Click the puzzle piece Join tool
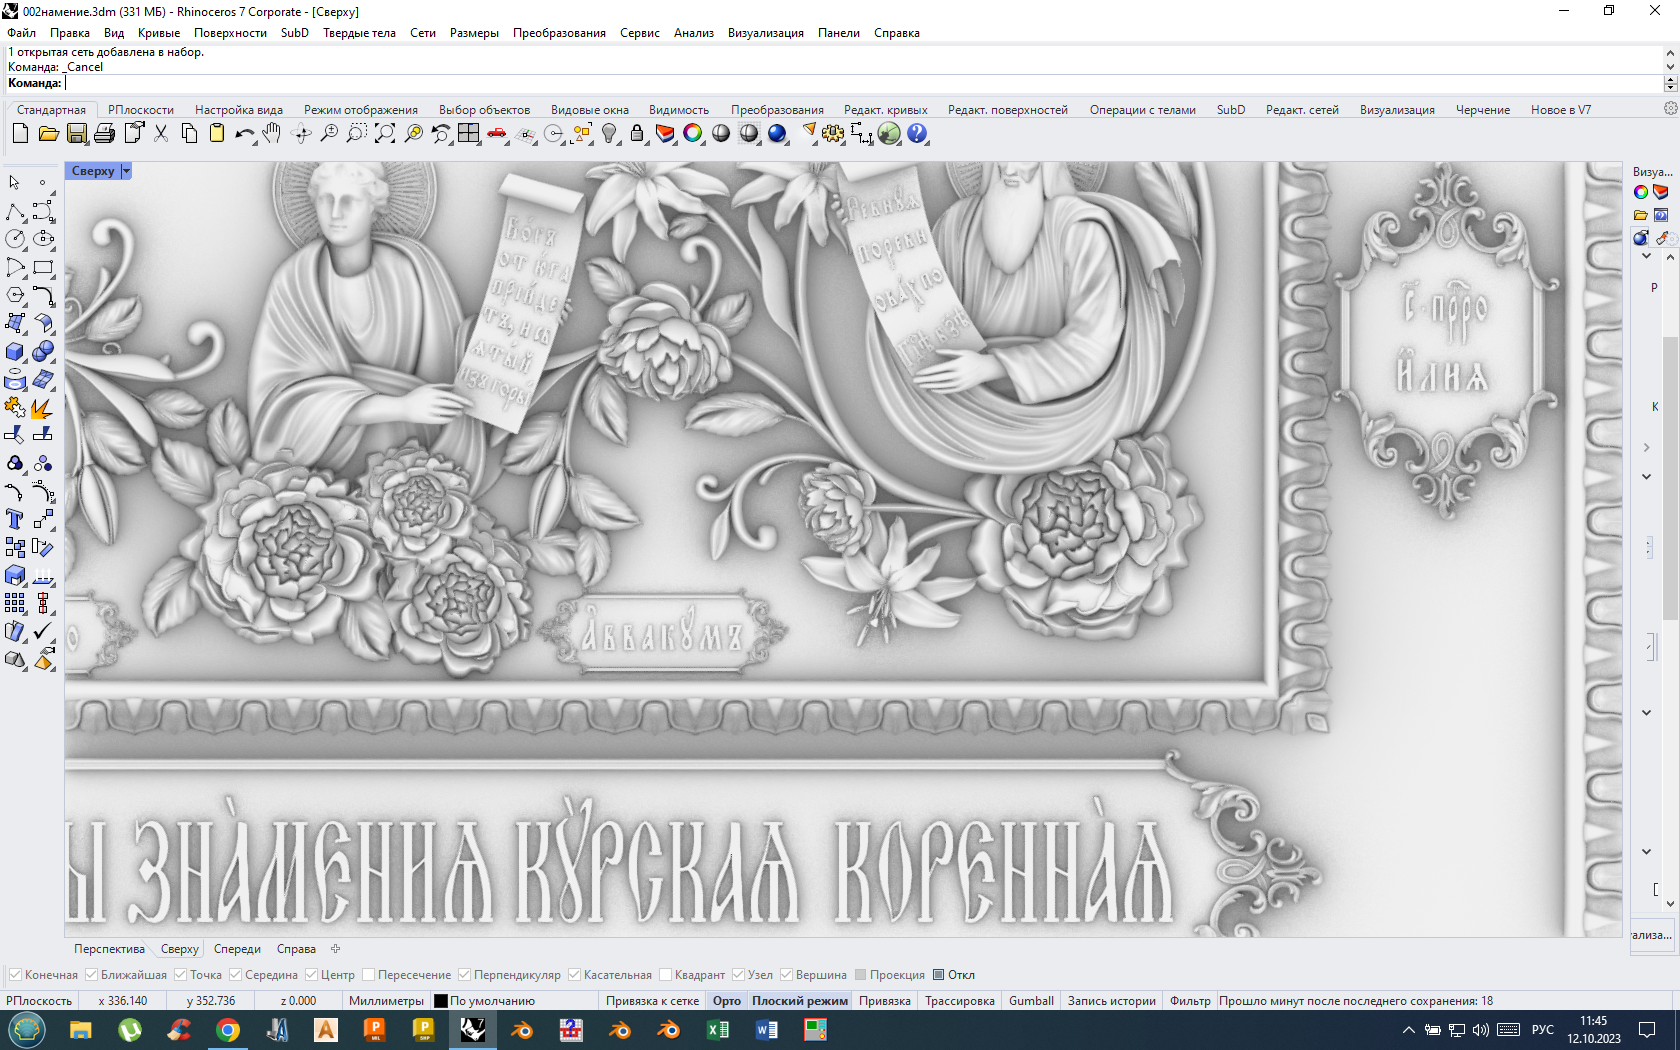This screenshot has width=1680, height=1050. 15,407
